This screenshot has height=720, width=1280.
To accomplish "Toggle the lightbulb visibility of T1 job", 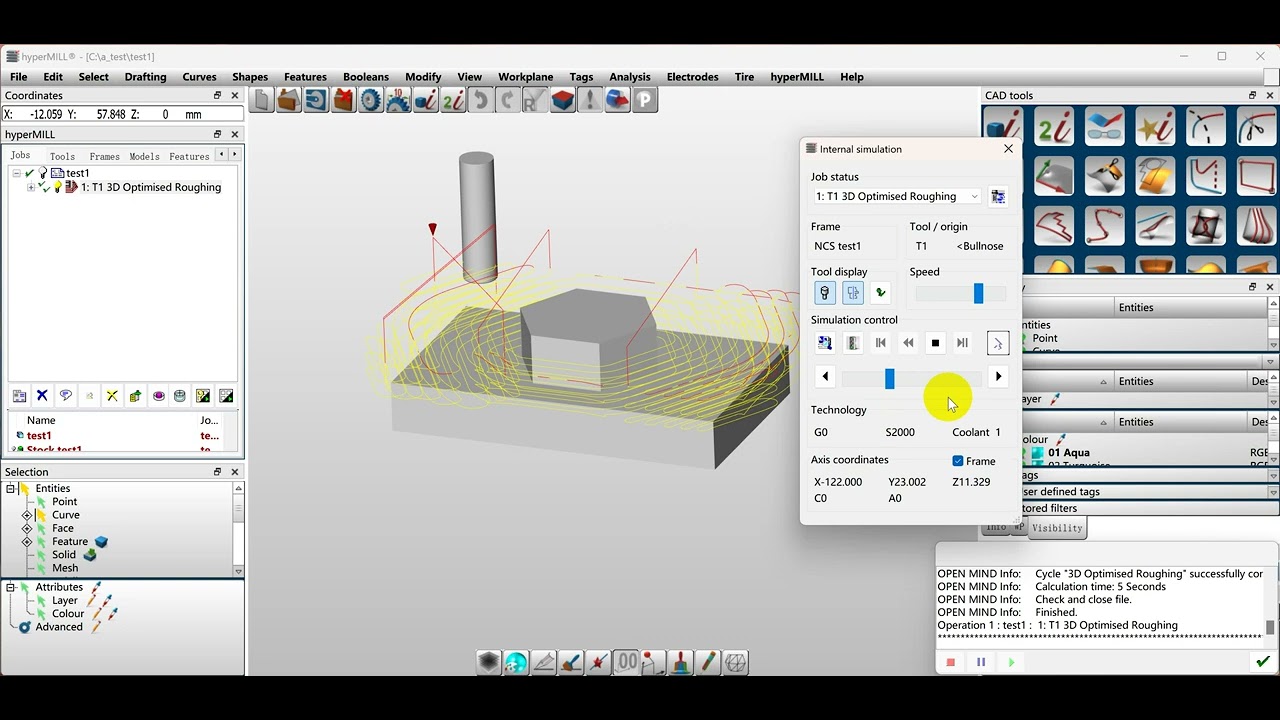I will pyautogui.click(x=57, y=187).
